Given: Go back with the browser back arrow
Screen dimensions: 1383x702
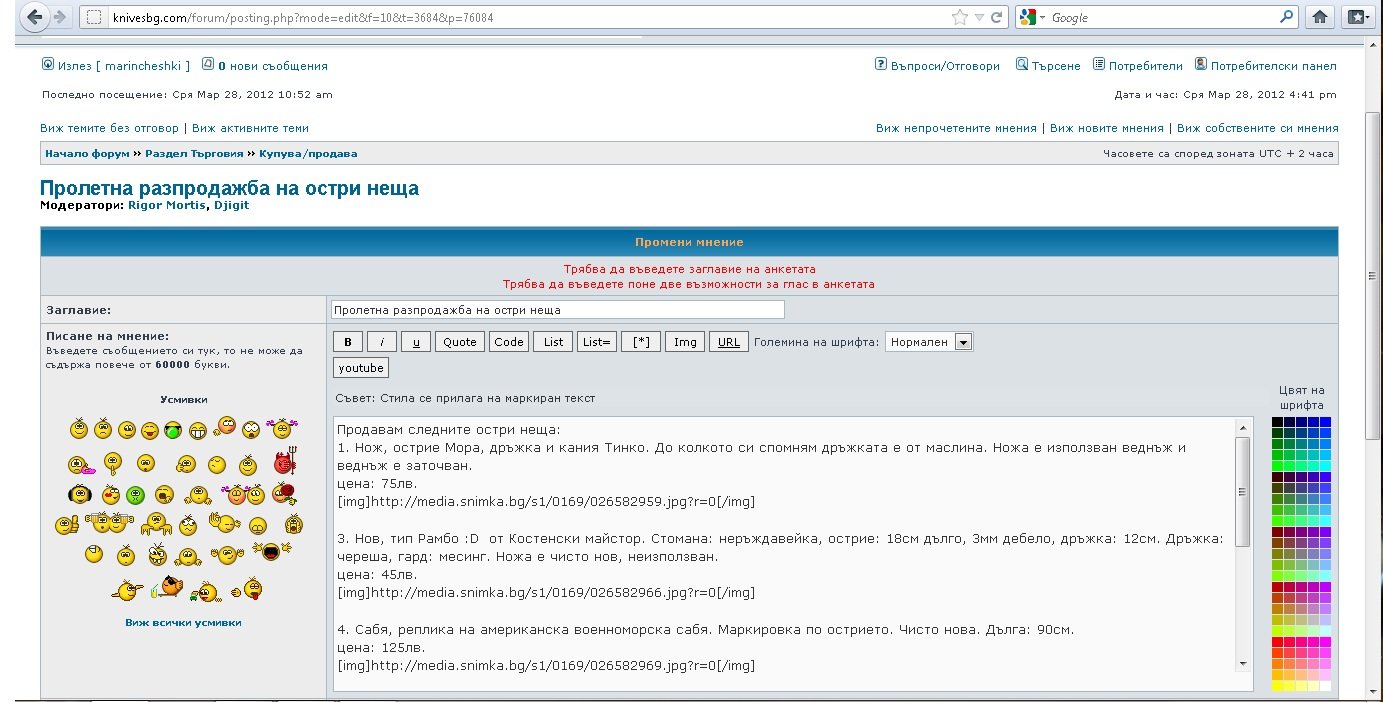Looking at the screenshot, I should click(36, 17).
